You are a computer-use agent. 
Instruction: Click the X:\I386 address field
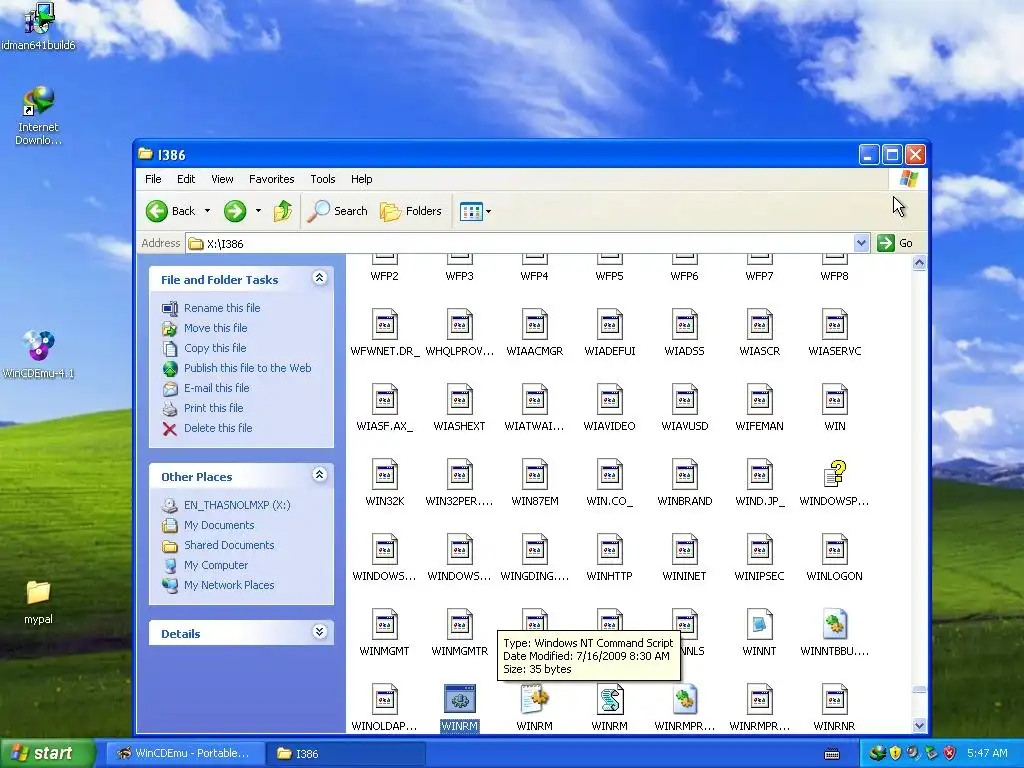coord(520,243)
